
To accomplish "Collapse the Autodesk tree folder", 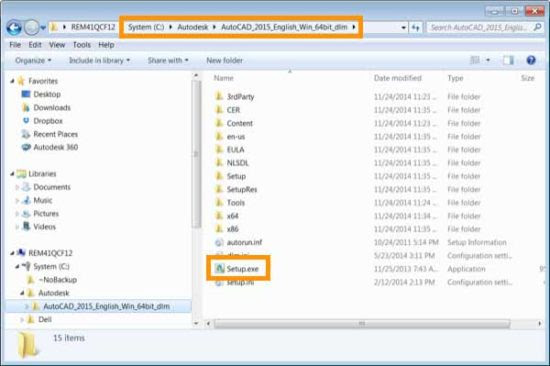I will pos(22,293).
